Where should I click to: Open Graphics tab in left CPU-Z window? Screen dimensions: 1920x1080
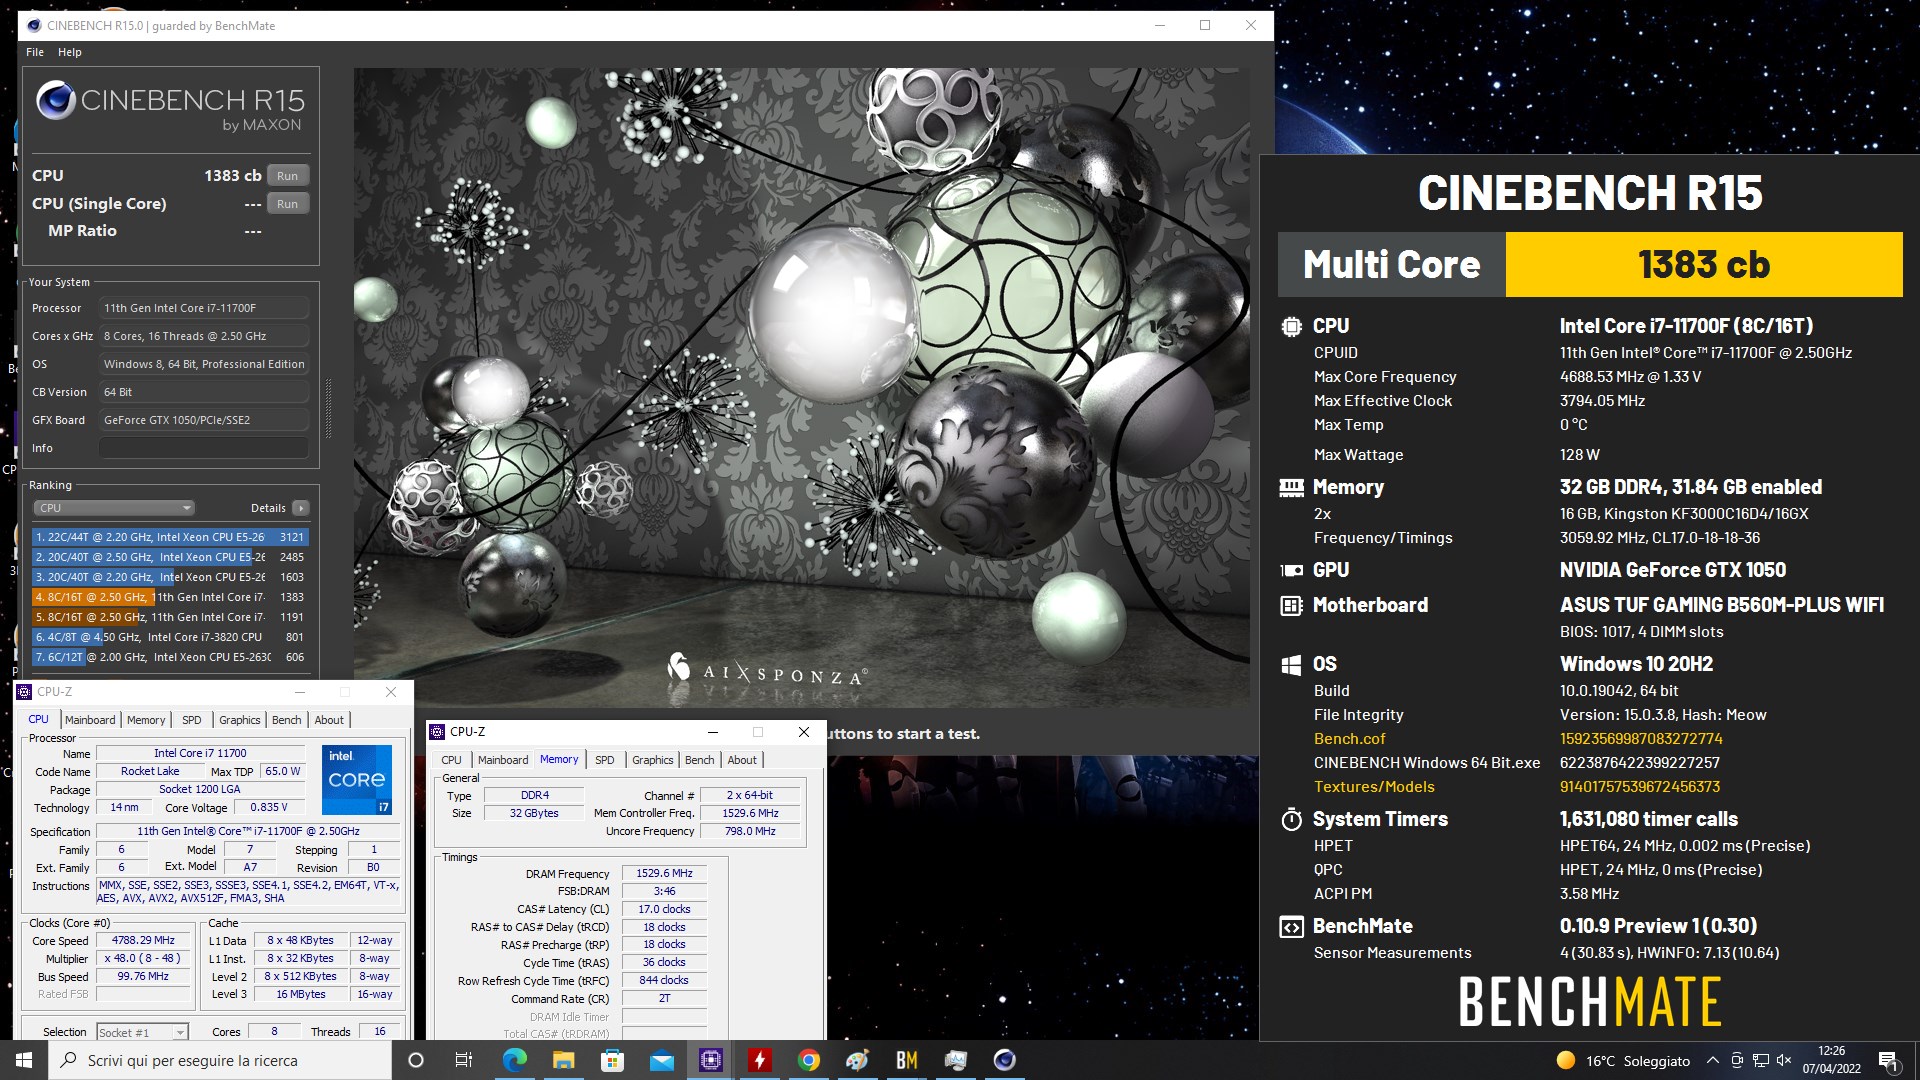240,720
